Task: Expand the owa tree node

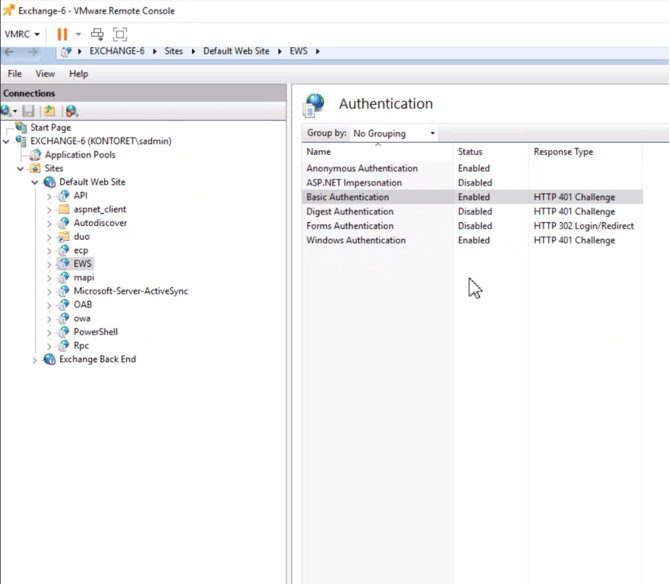Action: pyautogui.click(x=49, y=318)
